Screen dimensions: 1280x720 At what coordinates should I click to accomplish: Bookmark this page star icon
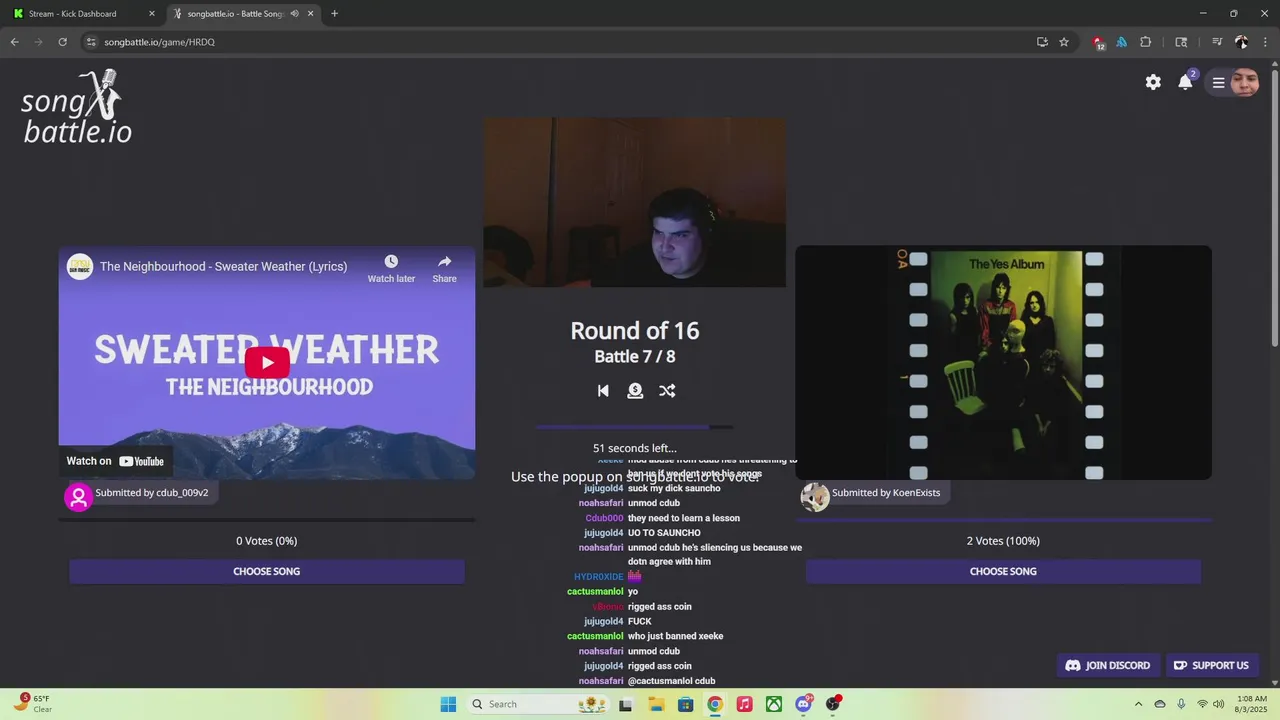(1064, 42)
